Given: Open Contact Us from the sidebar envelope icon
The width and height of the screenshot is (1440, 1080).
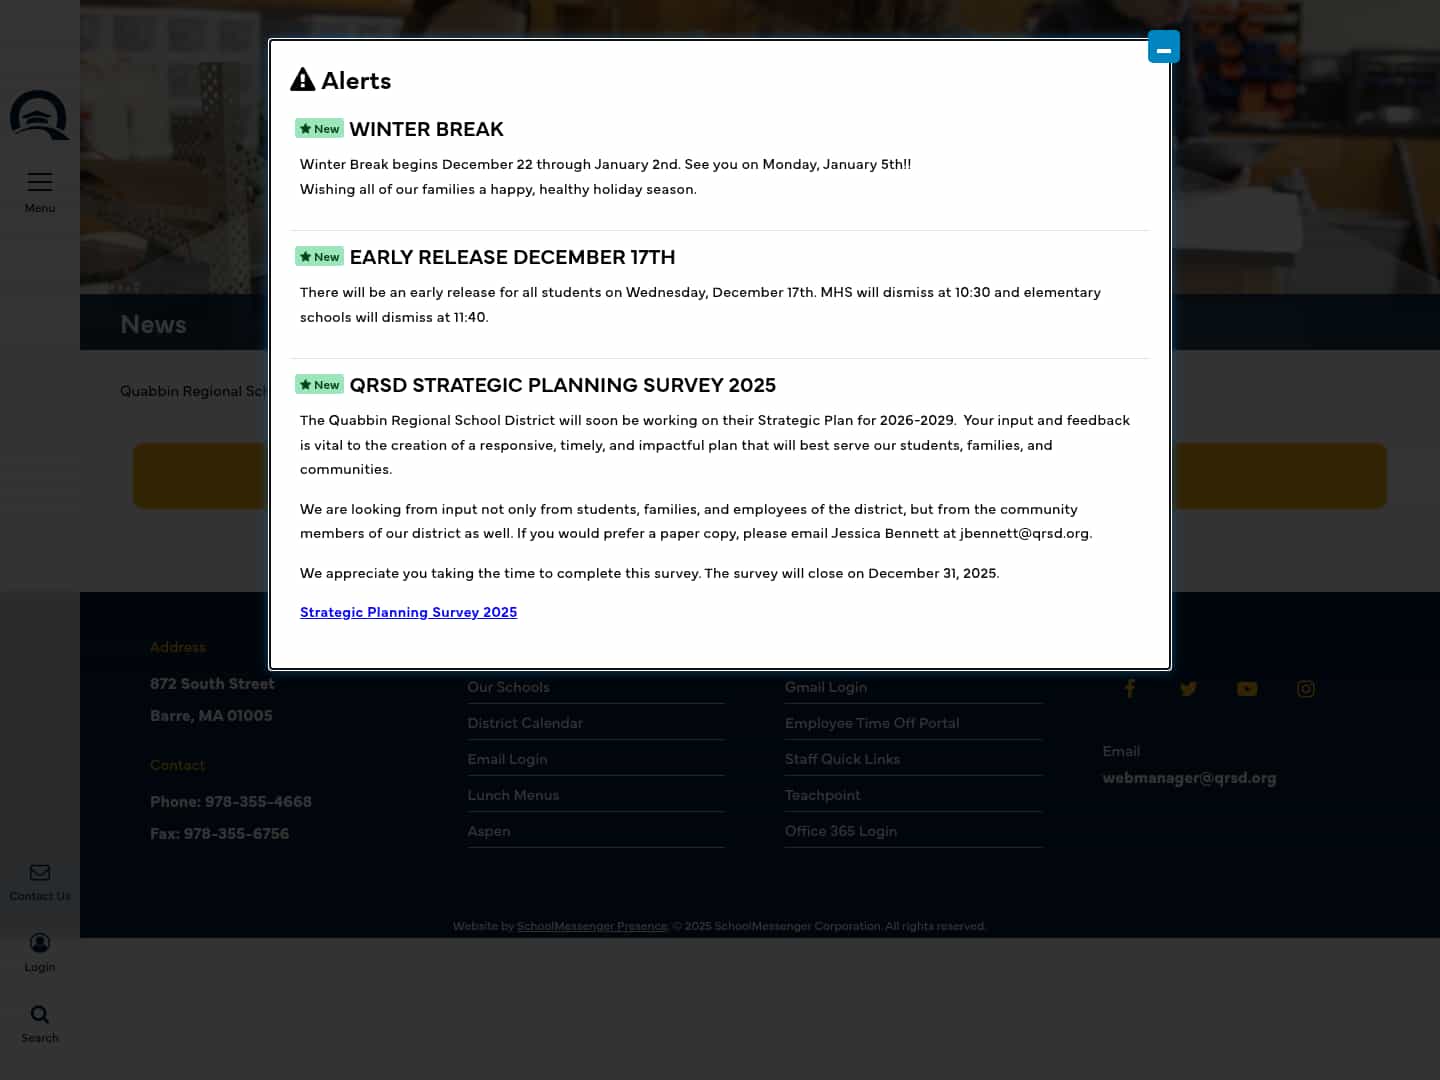Looking at the screenshot, I should (x=40, y=880).
